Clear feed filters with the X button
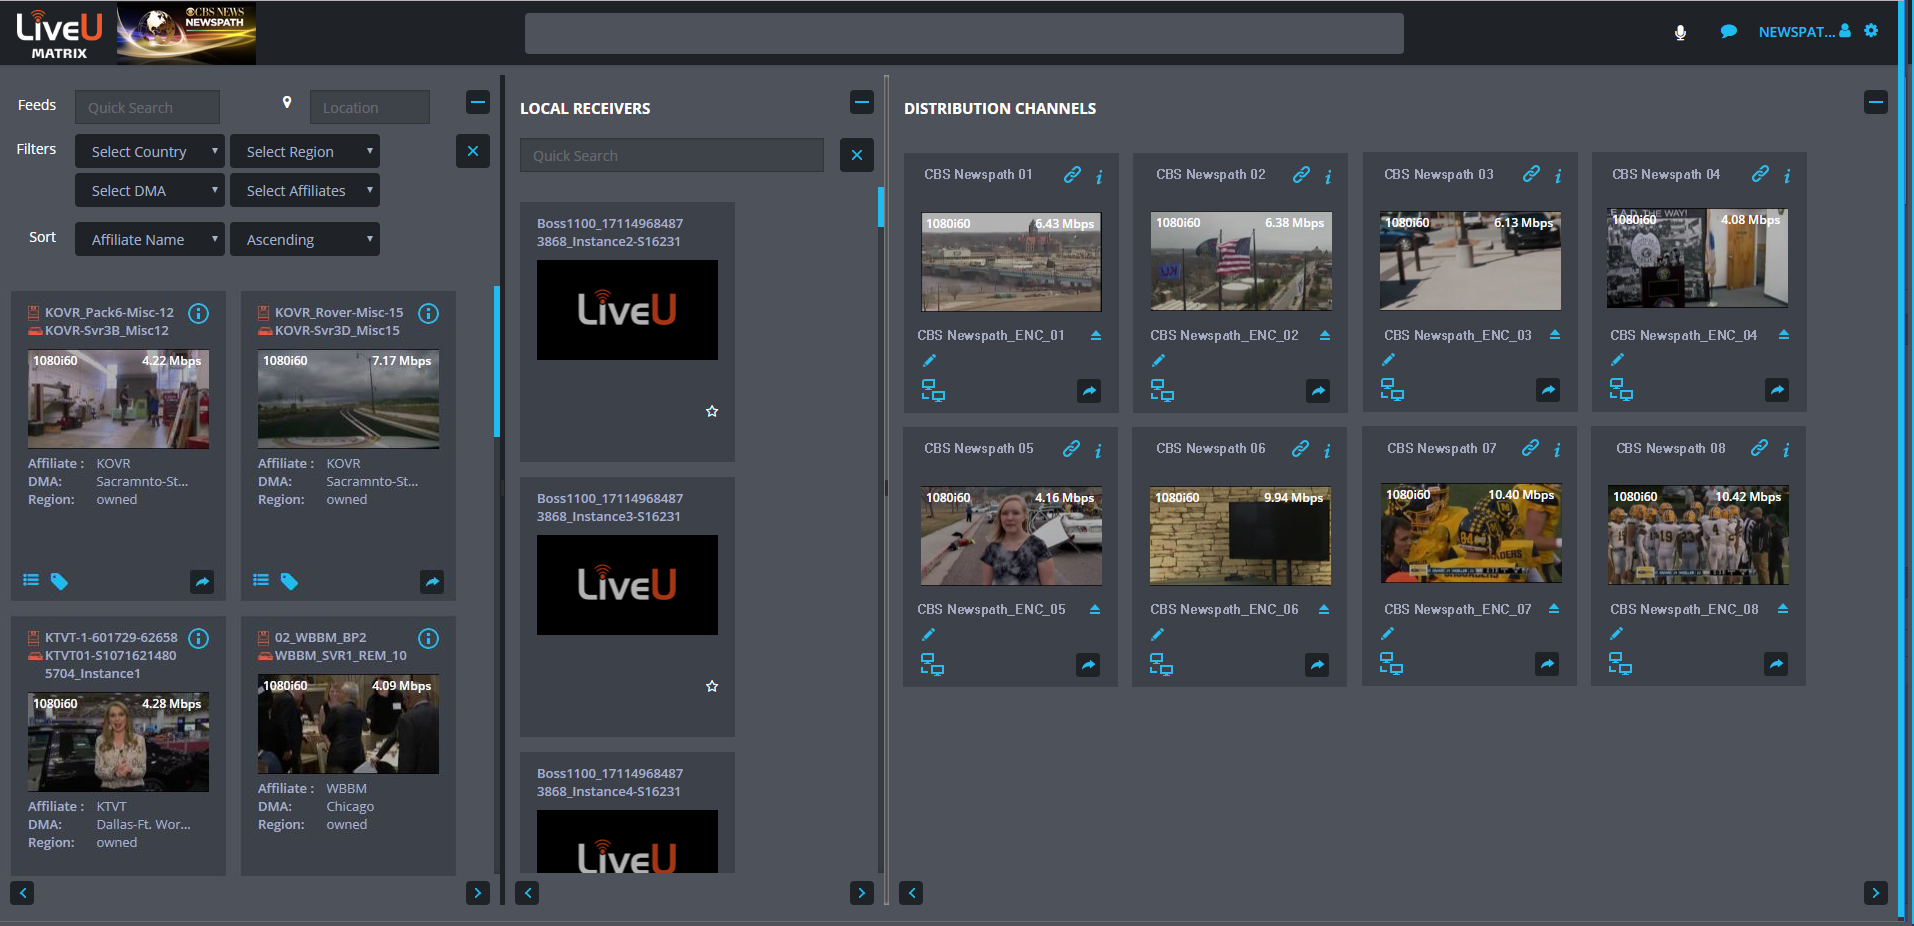Viewport: 1914px width, 926px height. tap(473, 151)
